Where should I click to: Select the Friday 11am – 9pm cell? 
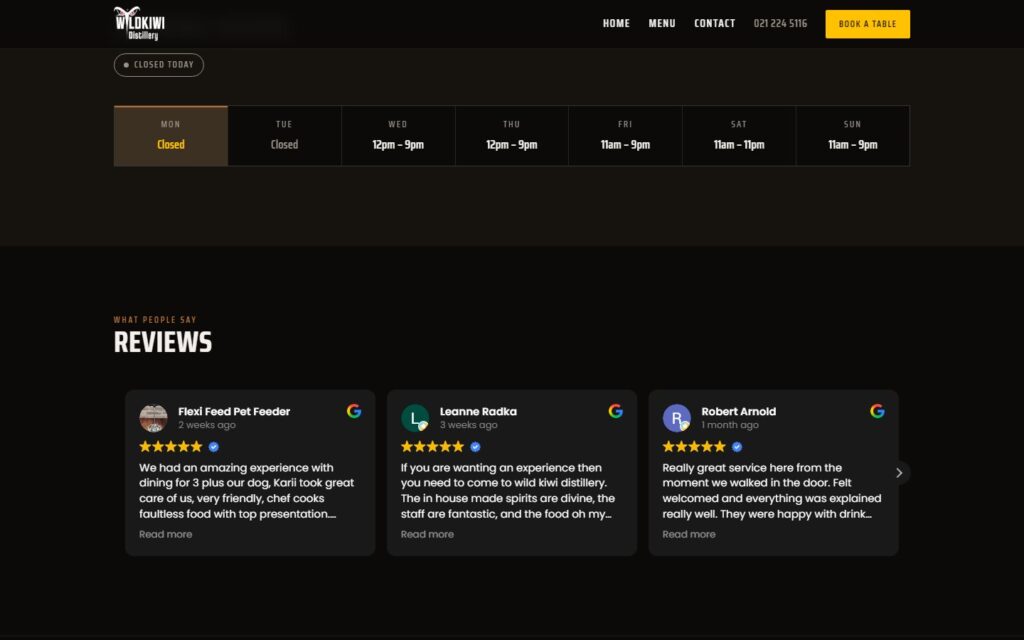[x=625, y=136]
